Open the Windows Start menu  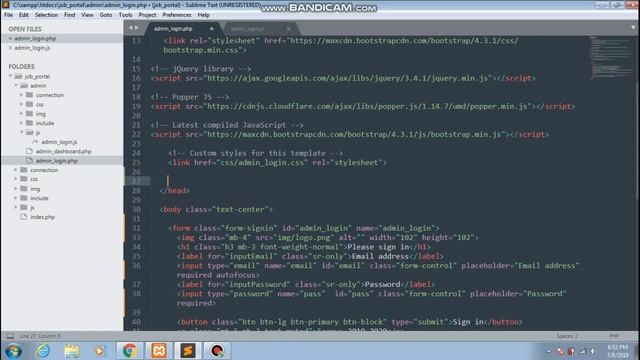(13, 351)
